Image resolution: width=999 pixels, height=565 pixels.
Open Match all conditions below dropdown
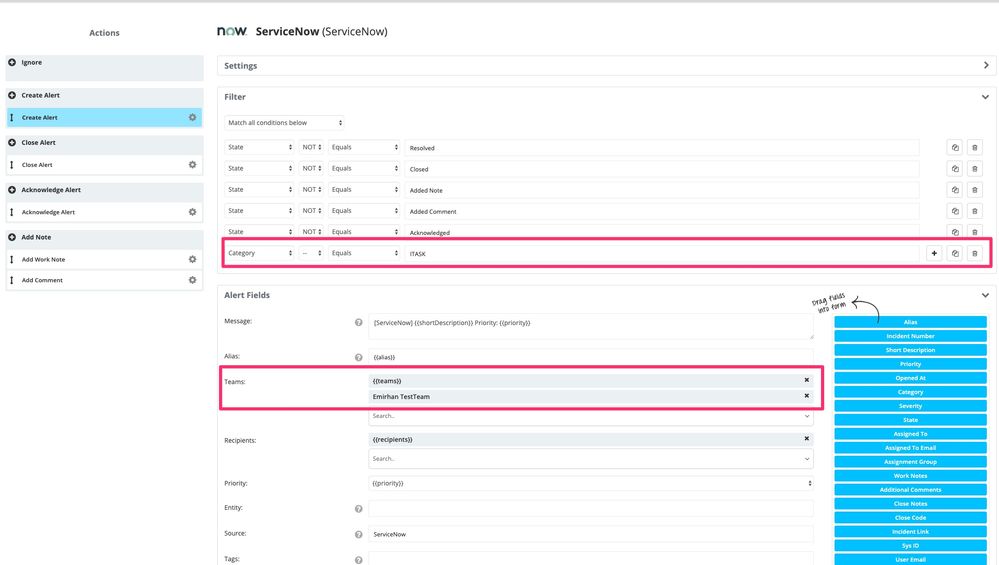[x=284, y=122]
